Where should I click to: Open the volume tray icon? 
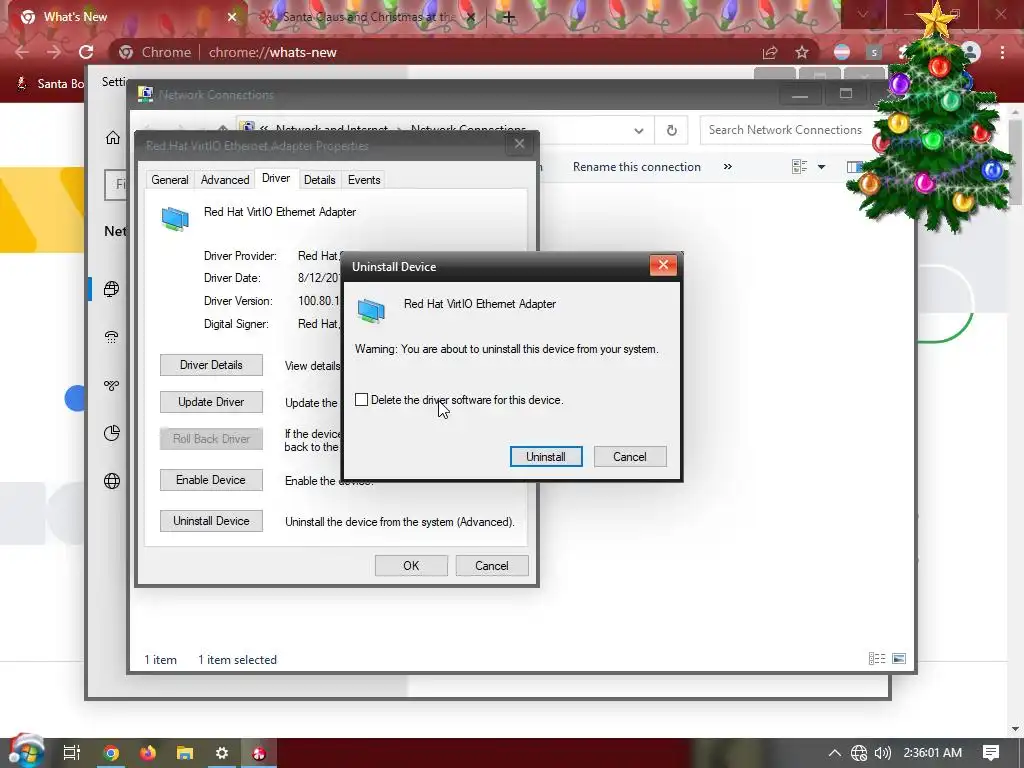point(882,753)
